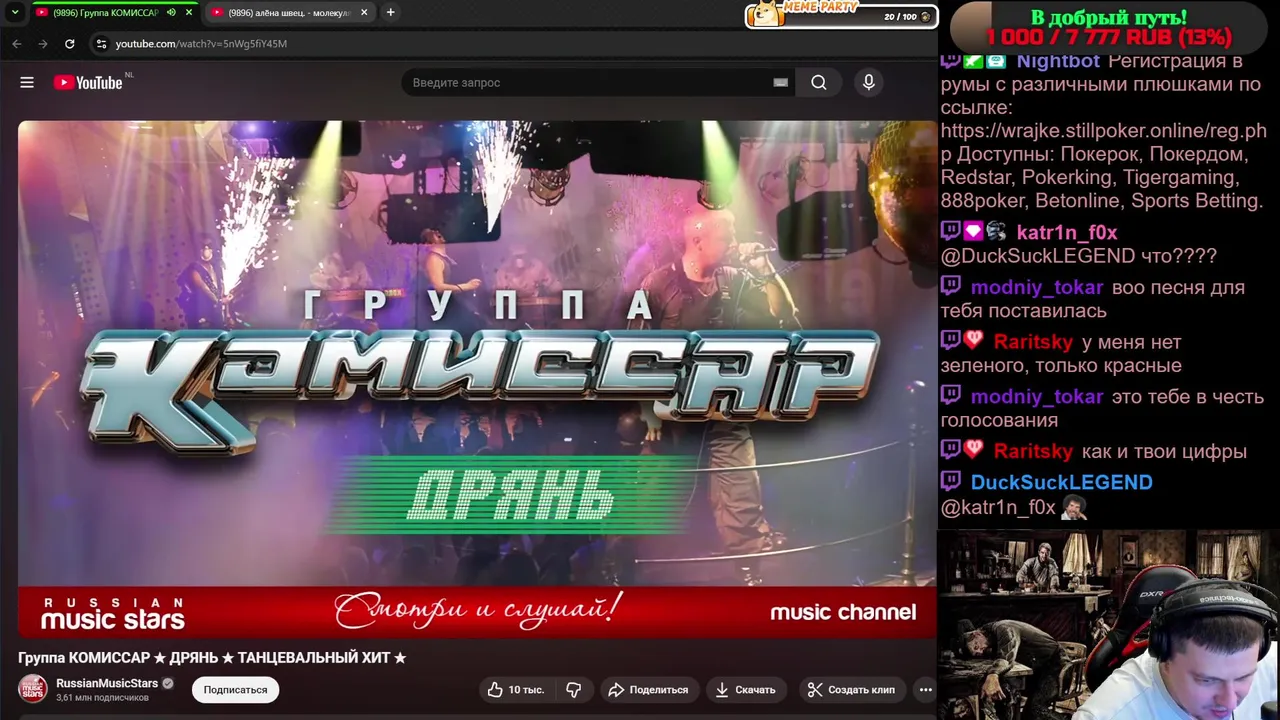The width and height of the screenshot is (1280, 720).
Task: Click the 1 000 / 7 777 RUB donation goal
Action: tap(1108, 38)
